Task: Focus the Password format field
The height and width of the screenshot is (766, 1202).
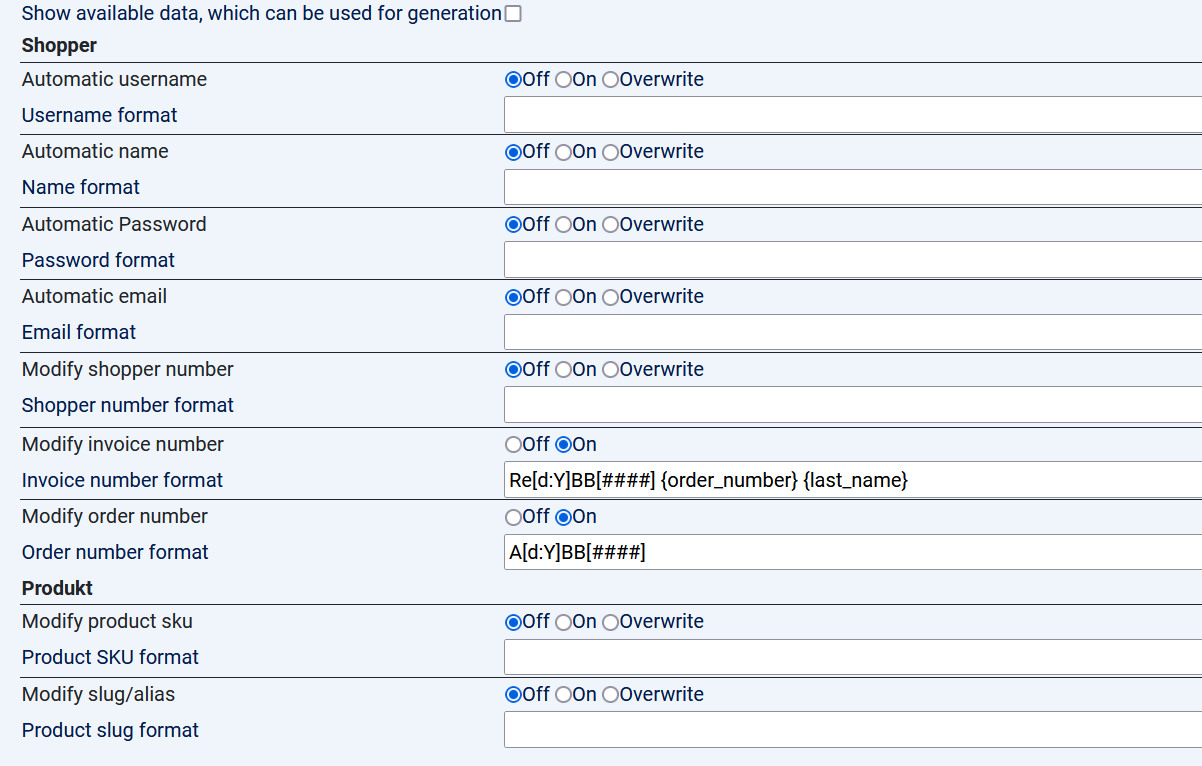Action: [x=852, y=260]
